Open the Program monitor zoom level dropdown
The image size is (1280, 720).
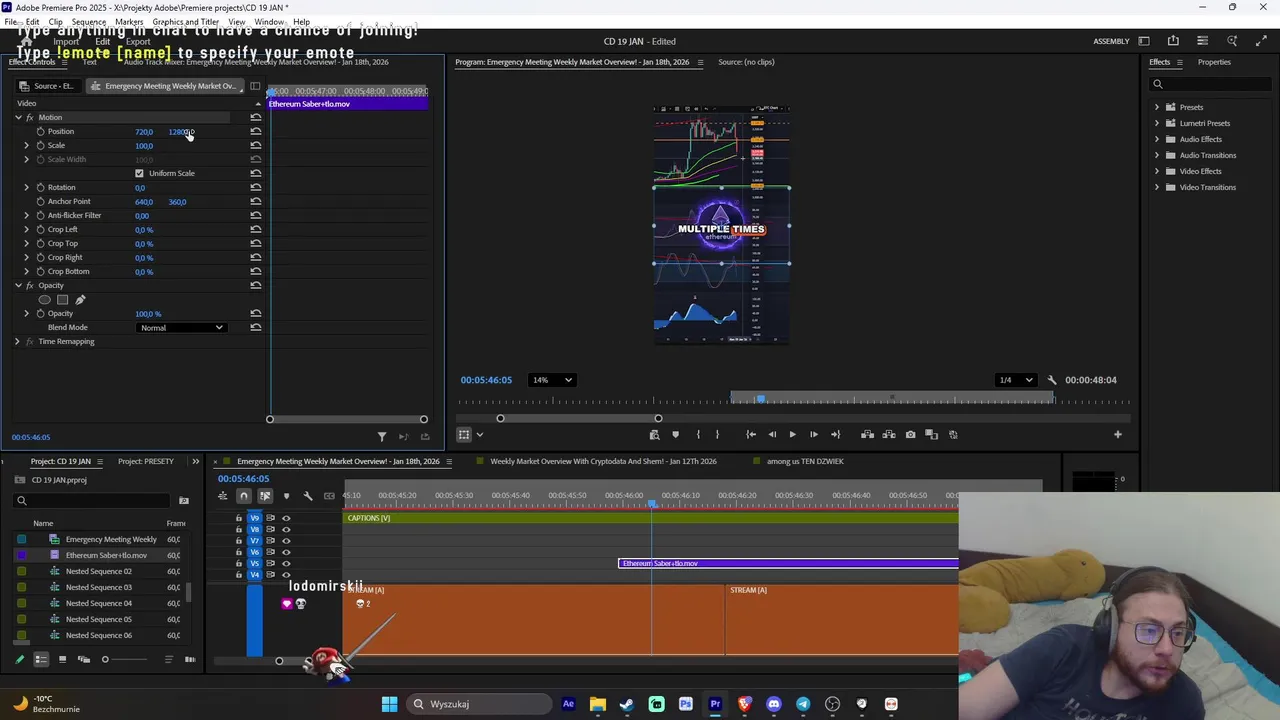point(552,380)
